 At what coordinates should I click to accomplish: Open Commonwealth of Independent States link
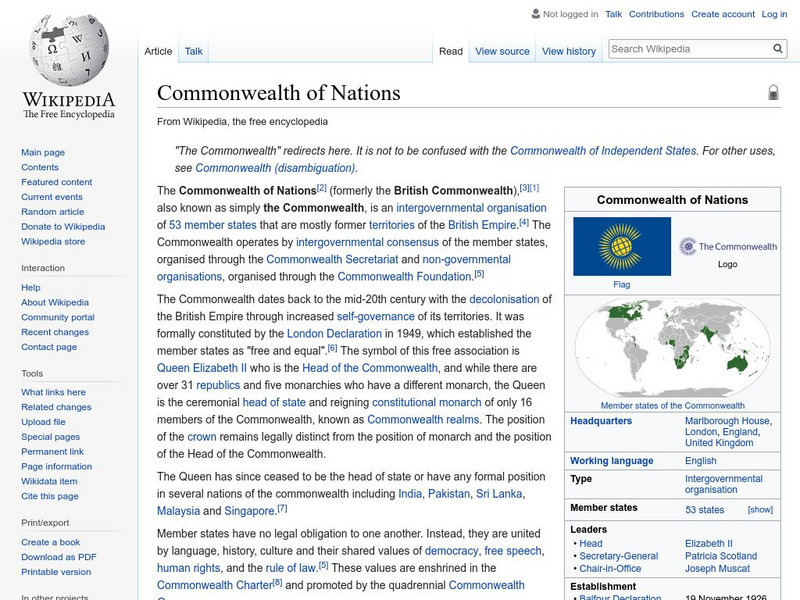click(603, 151)
